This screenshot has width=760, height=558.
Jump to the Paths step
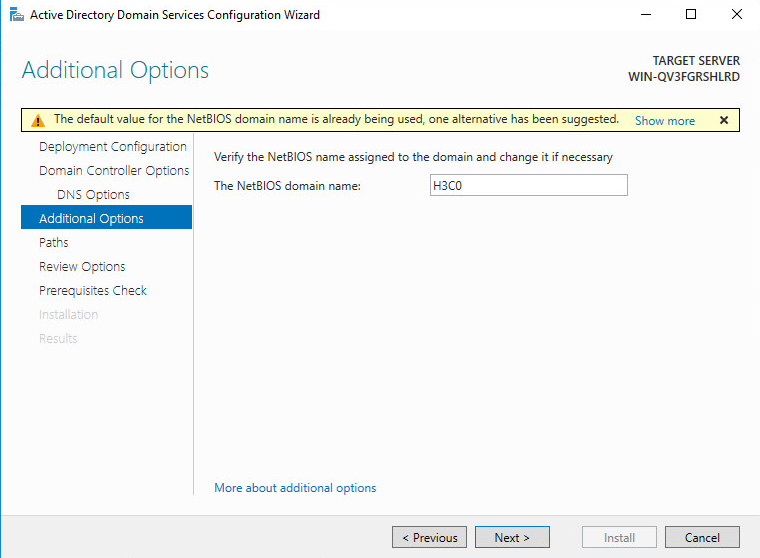(x=53, y=242)
